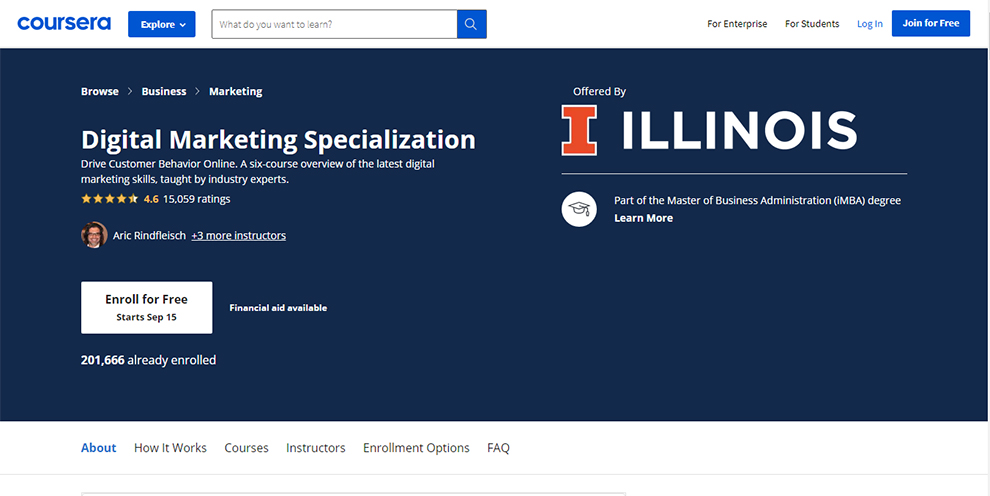Image resolution: width=990 pixels, height=496 pixels.
Task: Jump to the FAQ tab
Action: 498,448
